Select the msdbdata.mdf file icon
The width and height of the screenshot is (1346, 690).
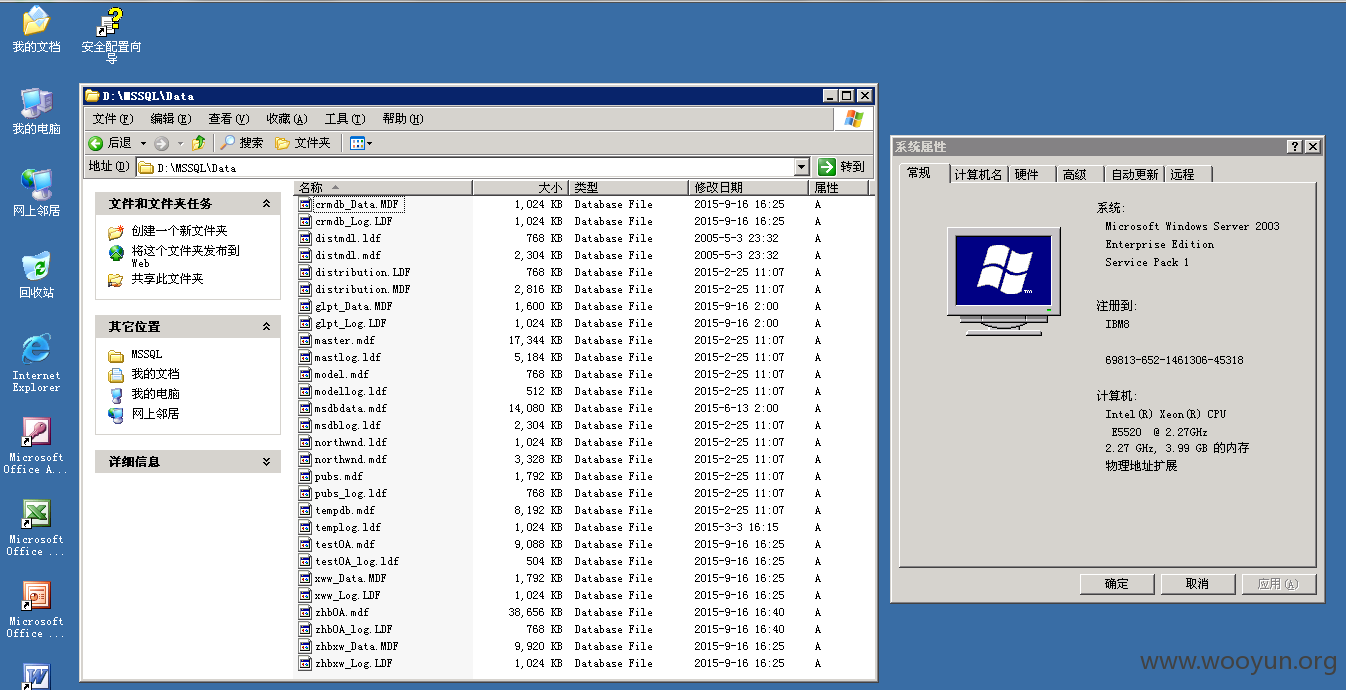pyautogui.click(x=306, y=408)
